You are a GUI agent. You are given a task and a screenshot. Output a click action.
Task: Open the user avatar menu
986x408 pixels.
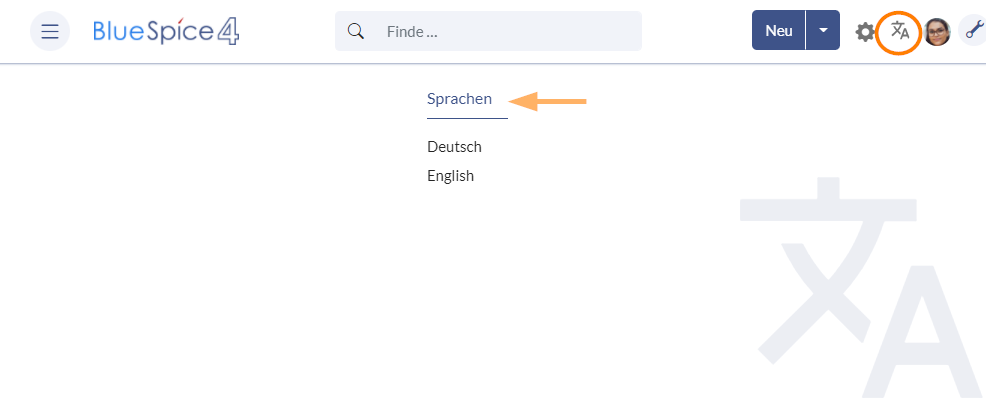[936, 31]
